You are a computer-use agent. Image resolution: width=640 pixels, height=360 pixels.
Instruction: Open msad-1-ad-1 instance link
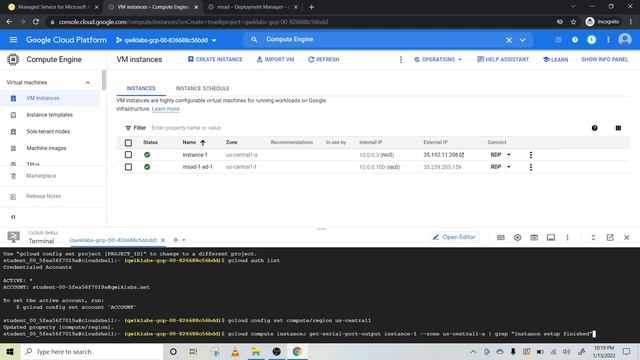click(x=198, y=167)
